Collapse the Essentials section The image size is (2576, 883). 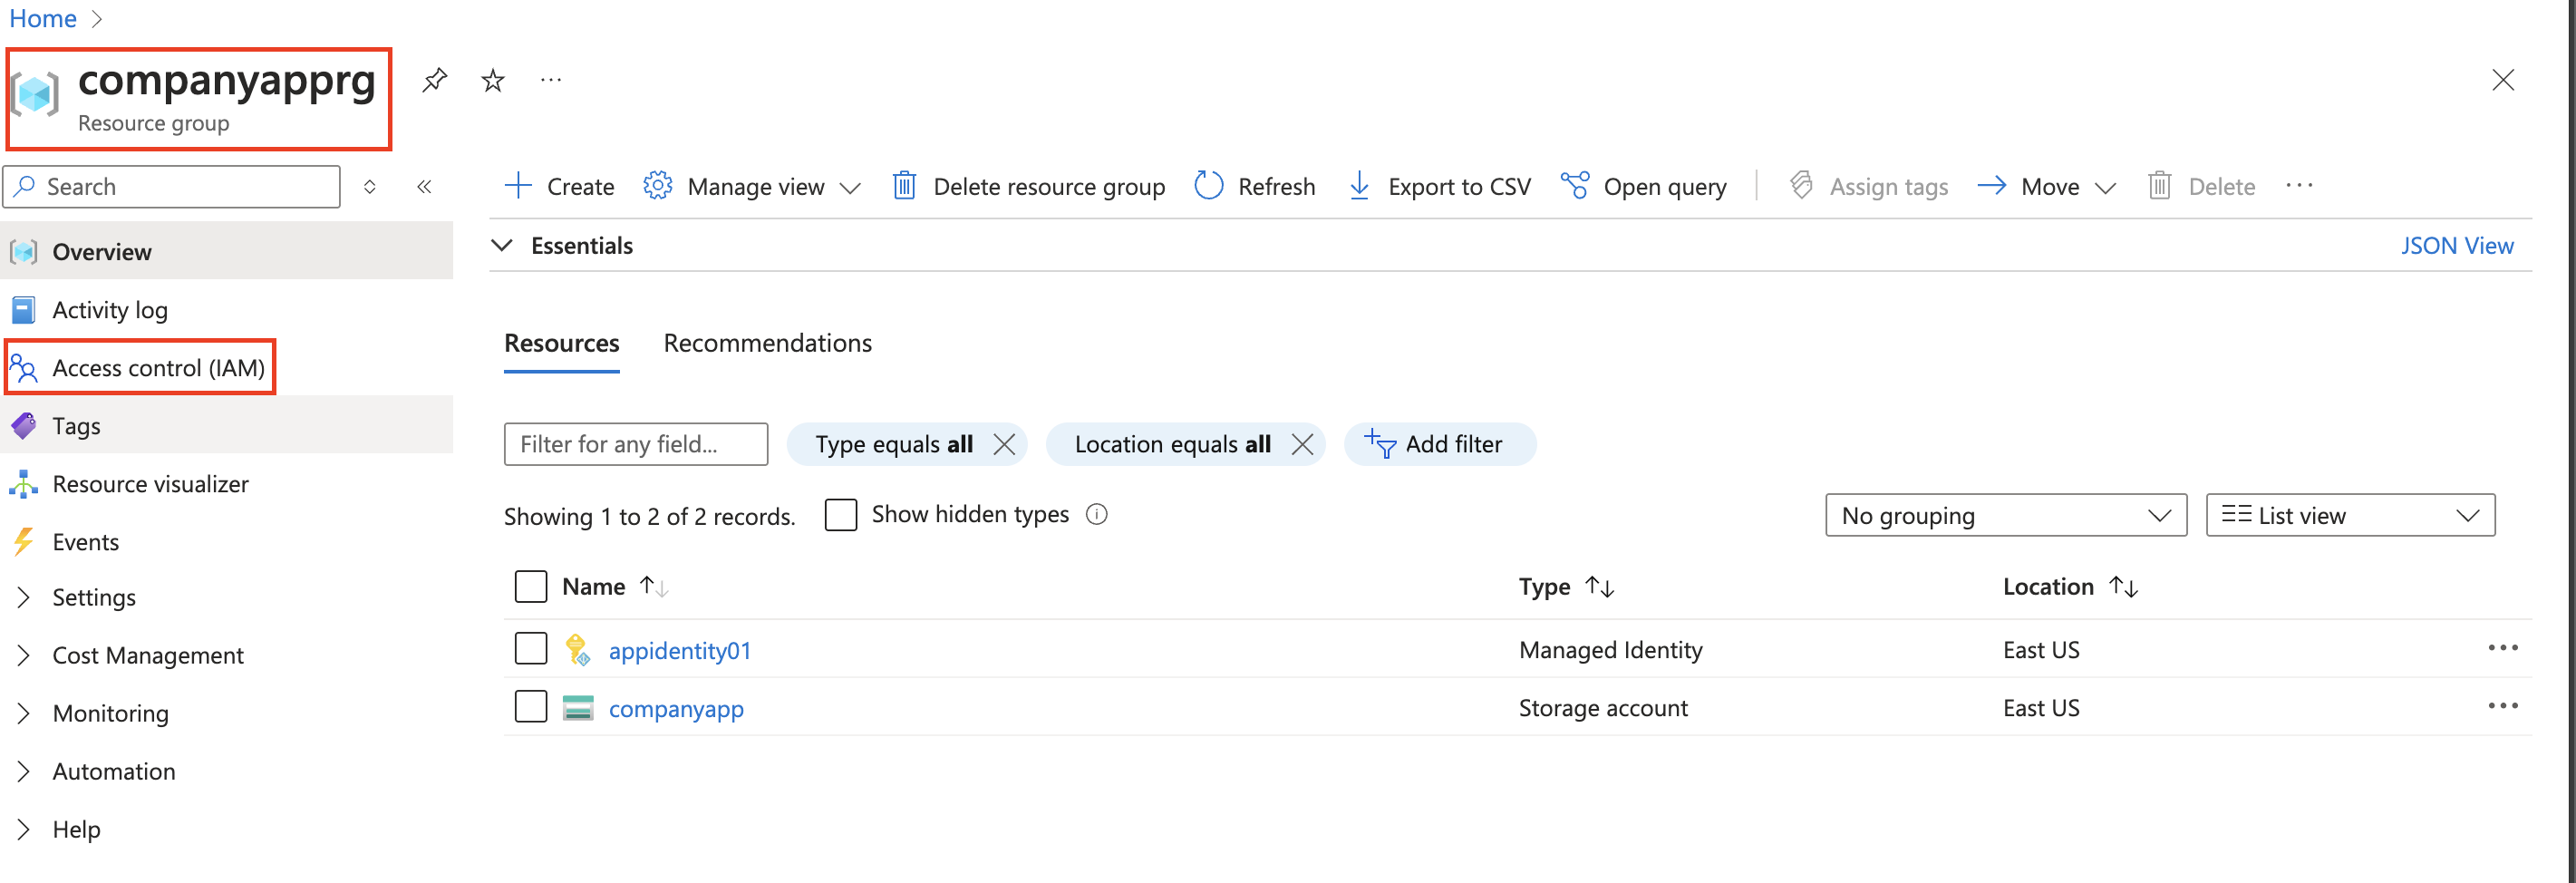point(502,246)
